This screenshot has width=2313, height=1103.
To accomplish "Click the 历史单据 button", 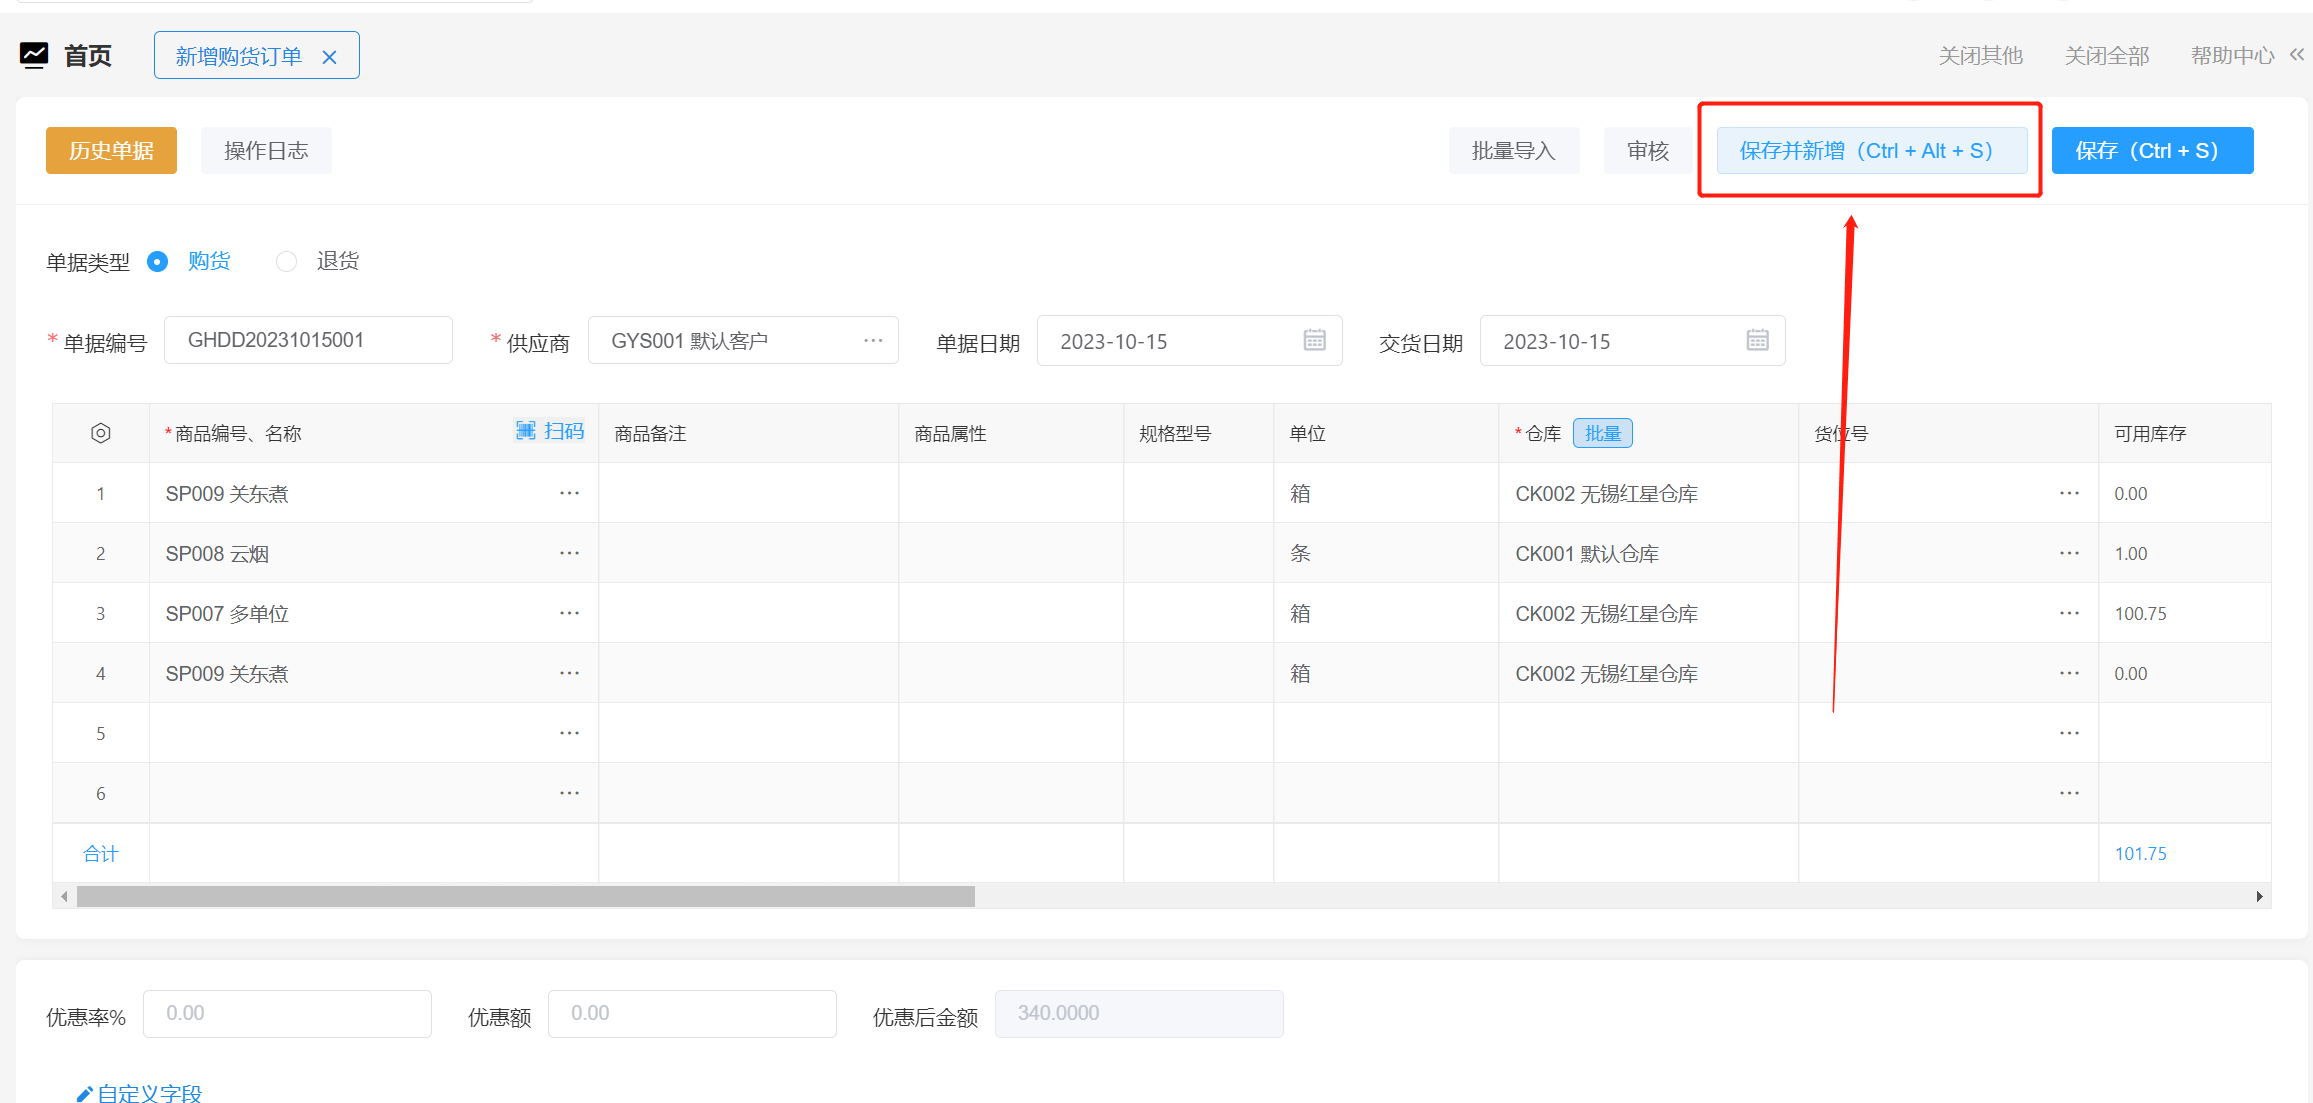I will (x=111, y=150).
